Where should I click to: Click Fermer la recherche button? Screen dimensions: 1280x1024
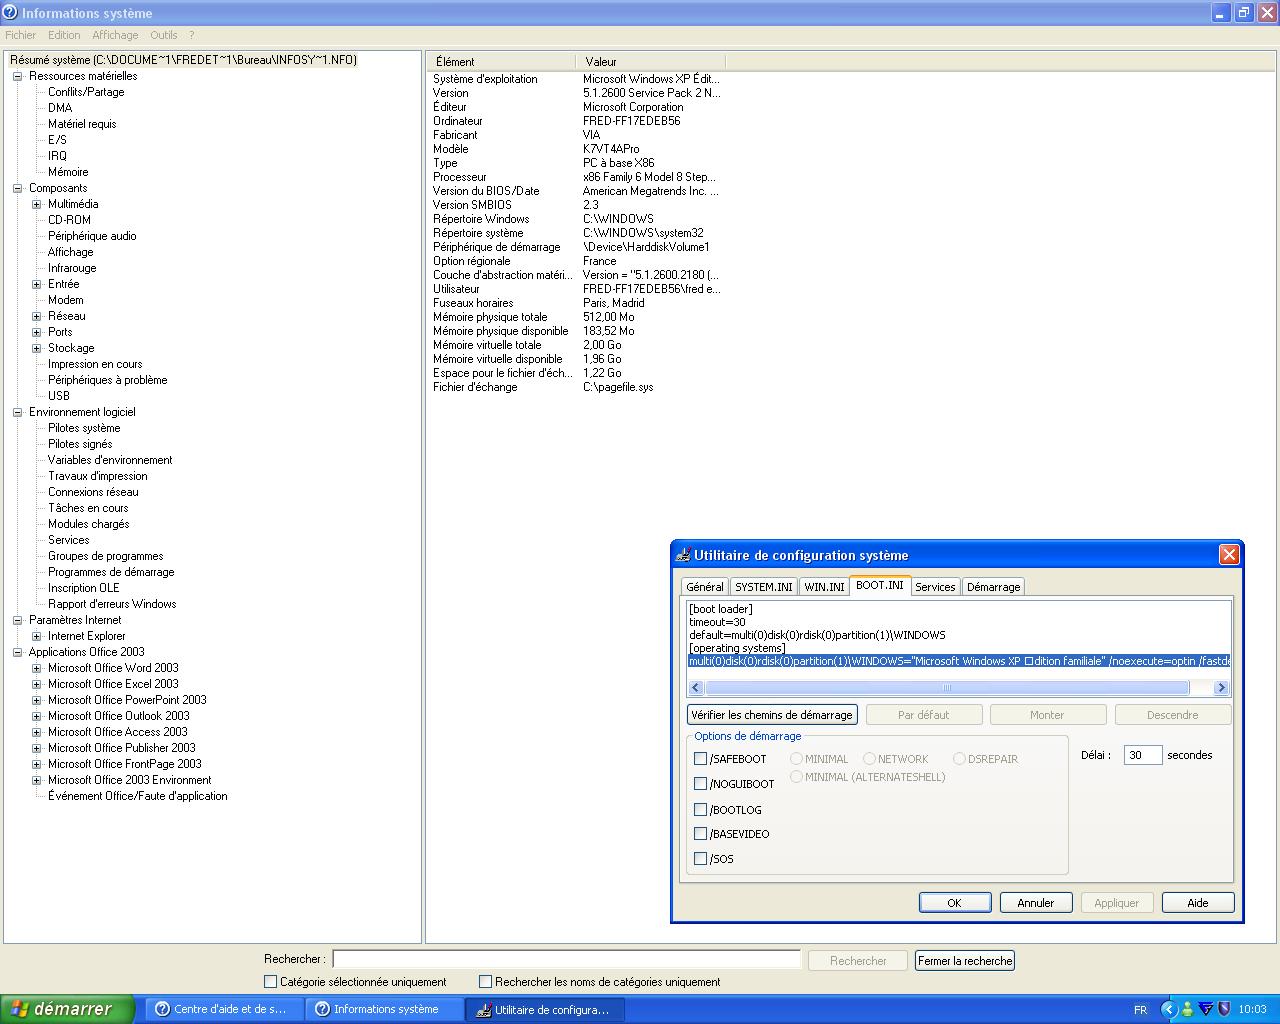click(x=965, y=961)
